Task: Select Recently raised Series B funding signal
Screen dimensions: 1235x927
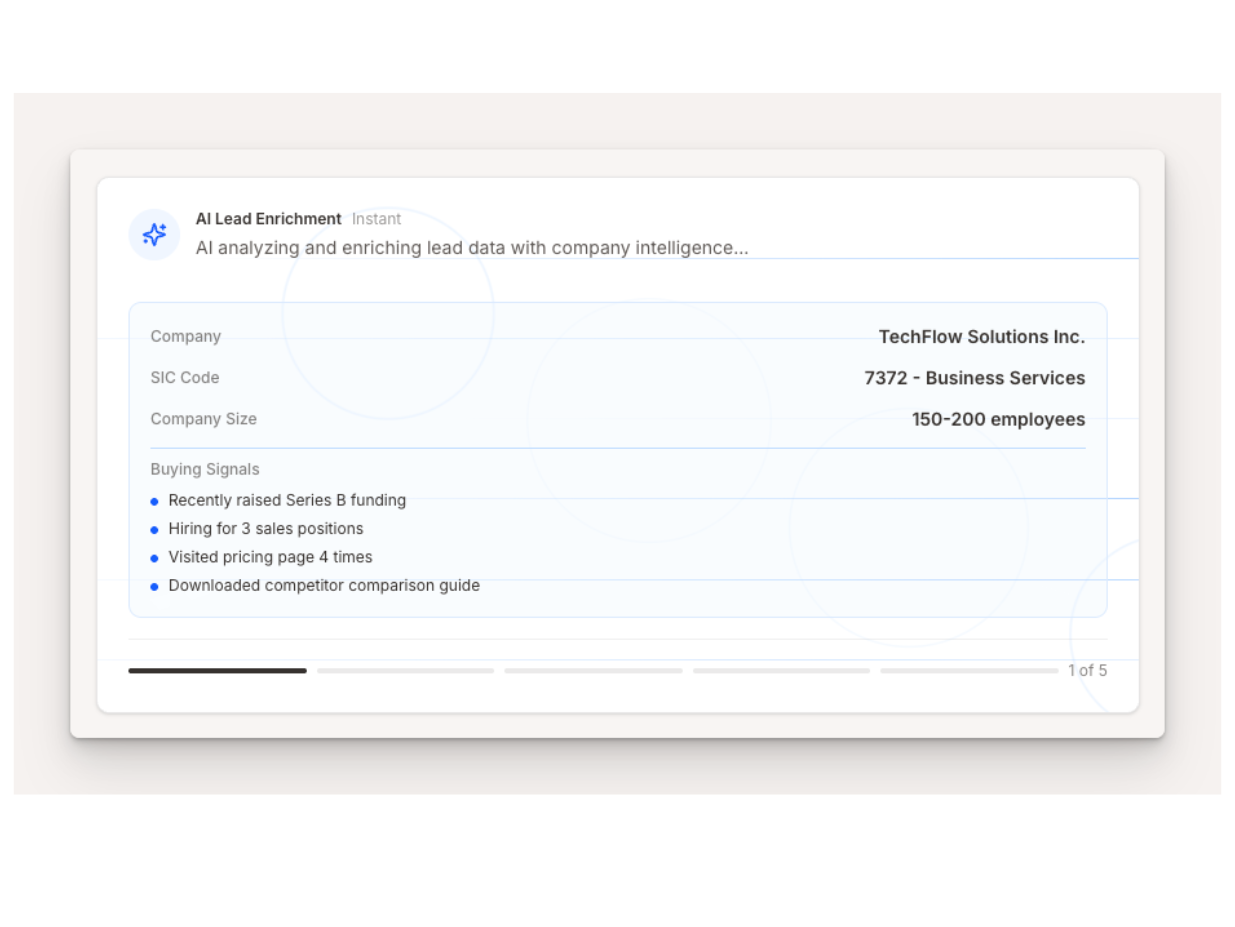Action: tap(287, 500)
